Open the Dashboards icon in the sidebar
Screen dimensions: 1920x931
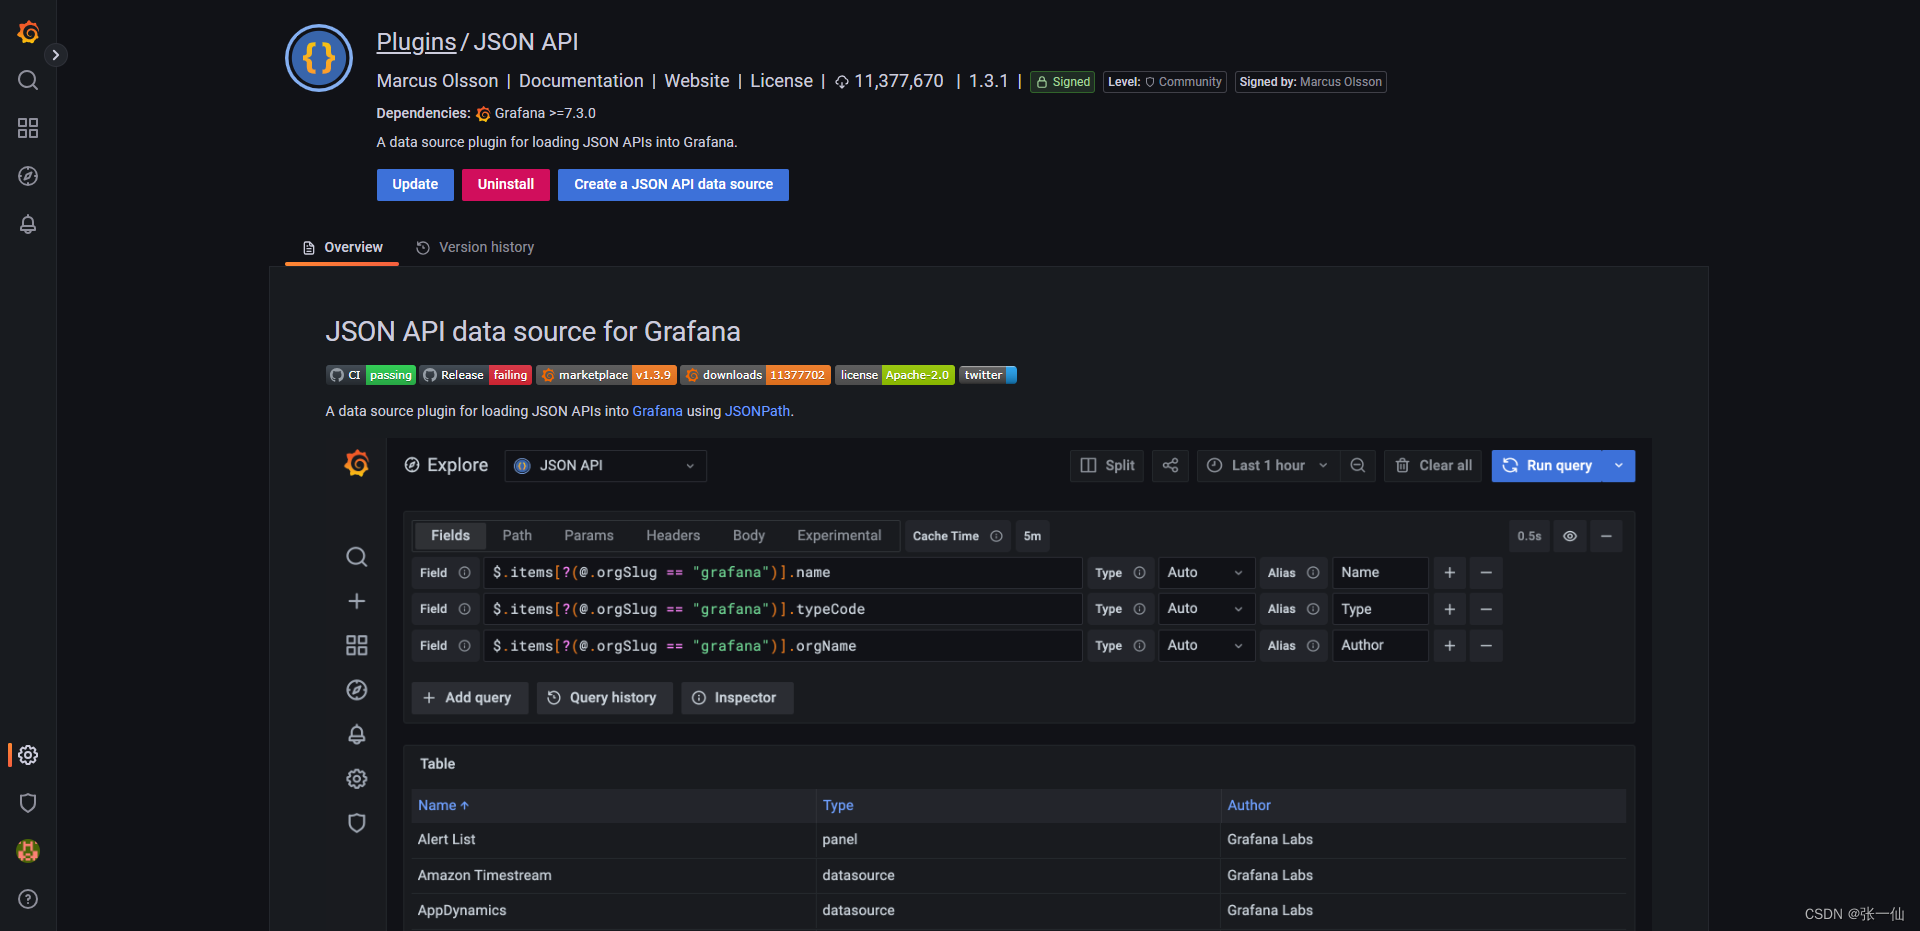pyautogui.click(x=28, y=128)
